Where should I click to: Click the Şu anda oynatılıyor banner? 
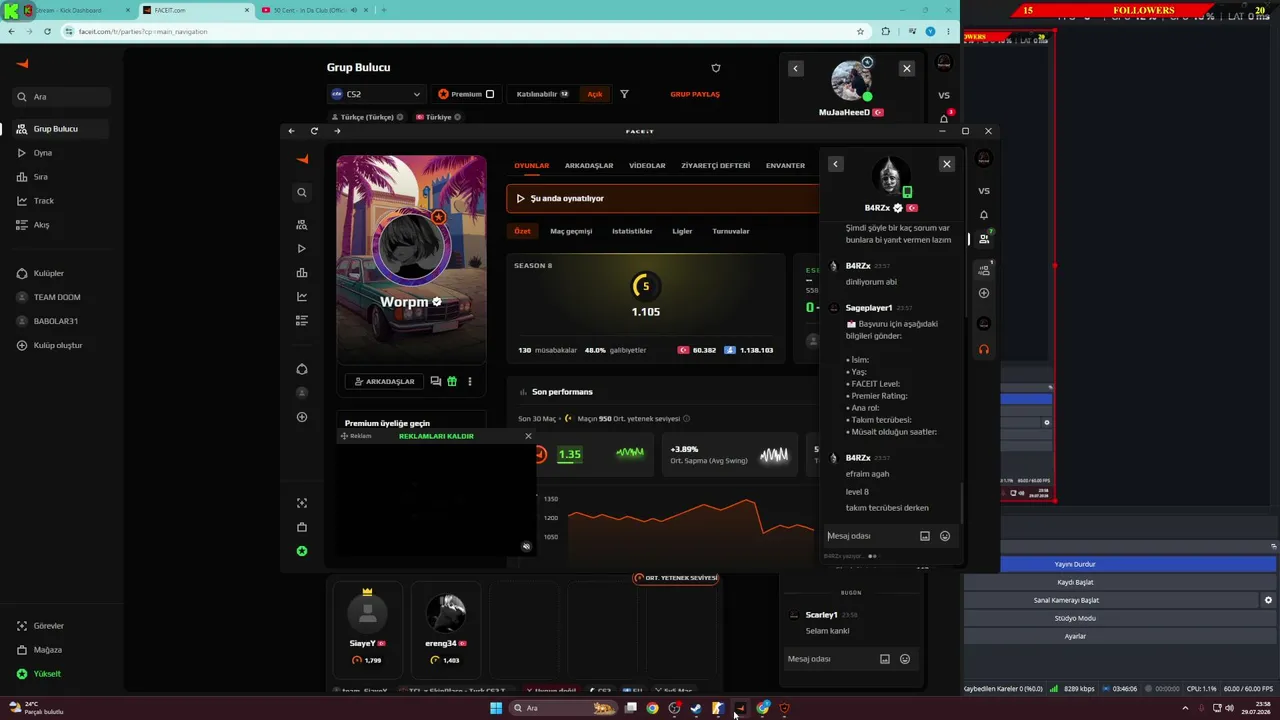[662, 199]
